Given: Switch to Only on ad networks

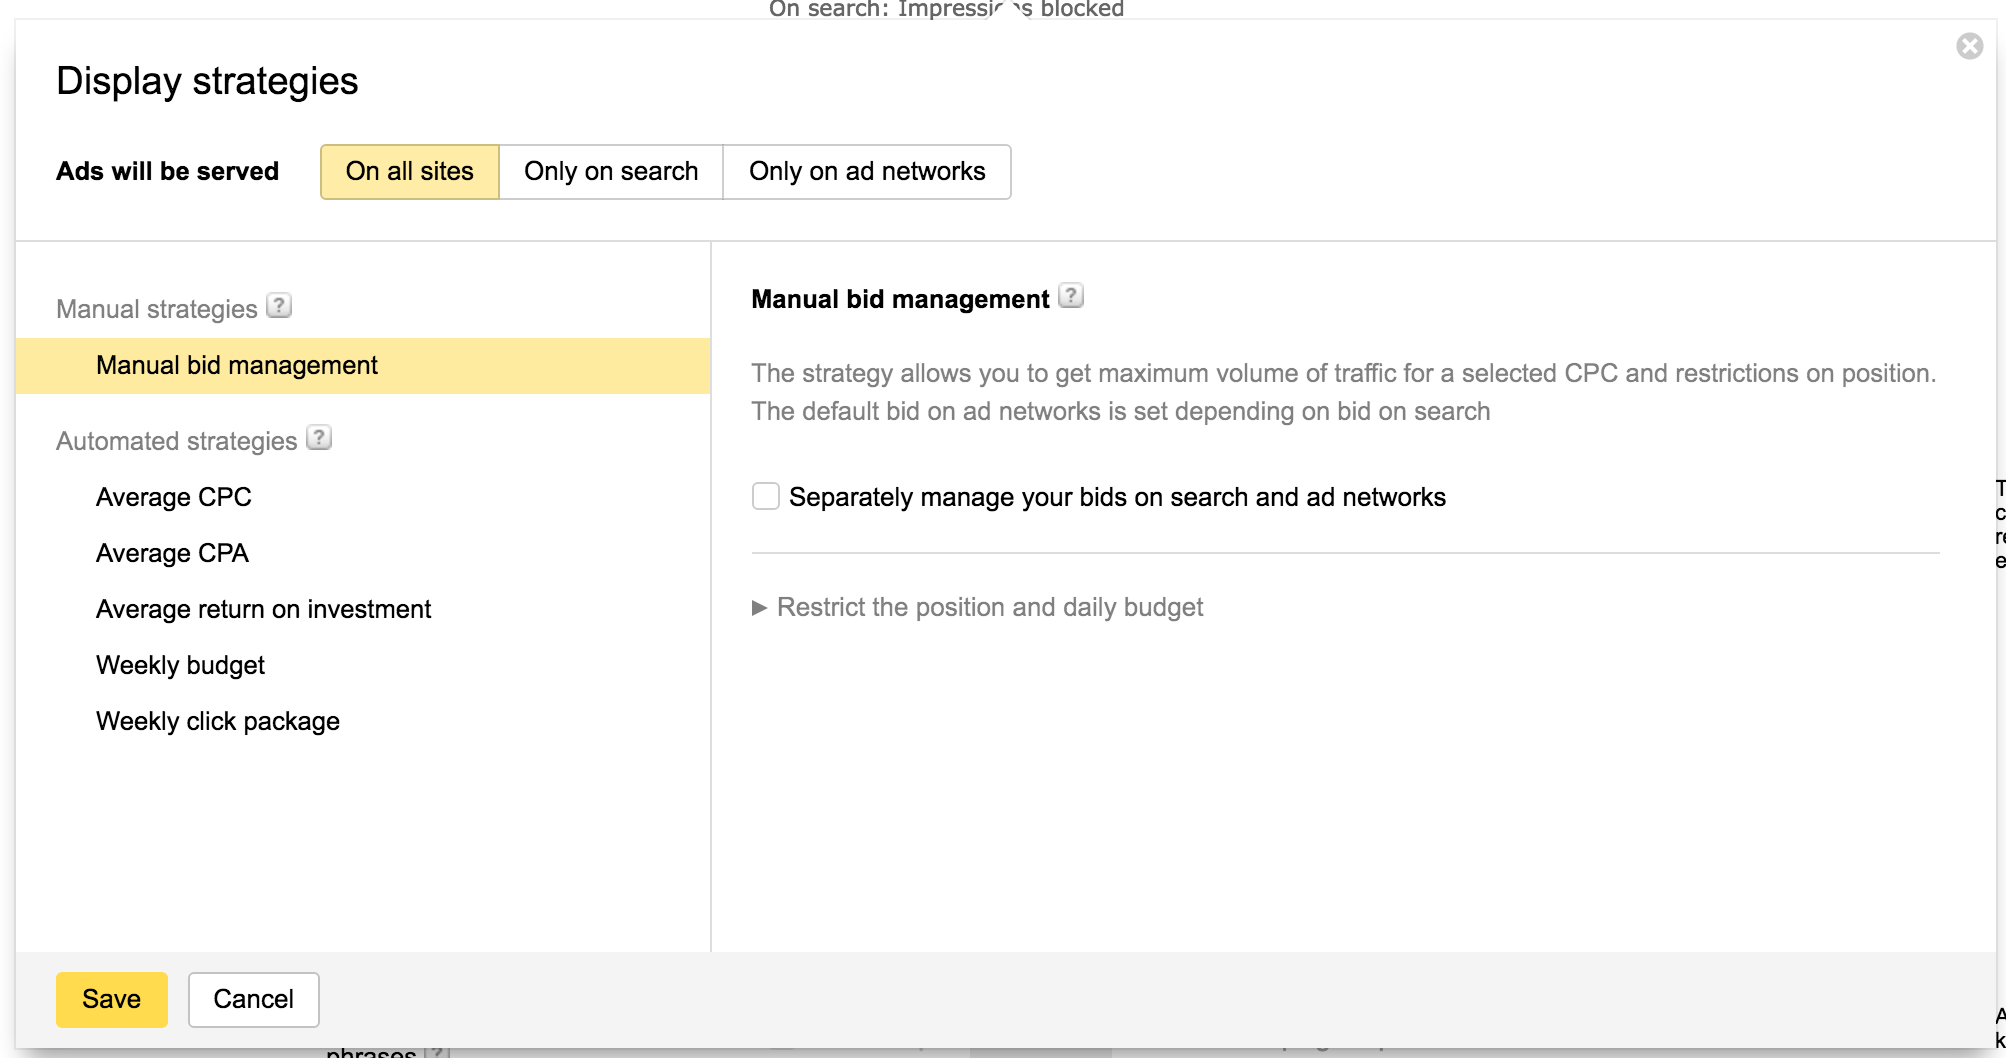Looking at the screenshot, I should pos(866,171).
